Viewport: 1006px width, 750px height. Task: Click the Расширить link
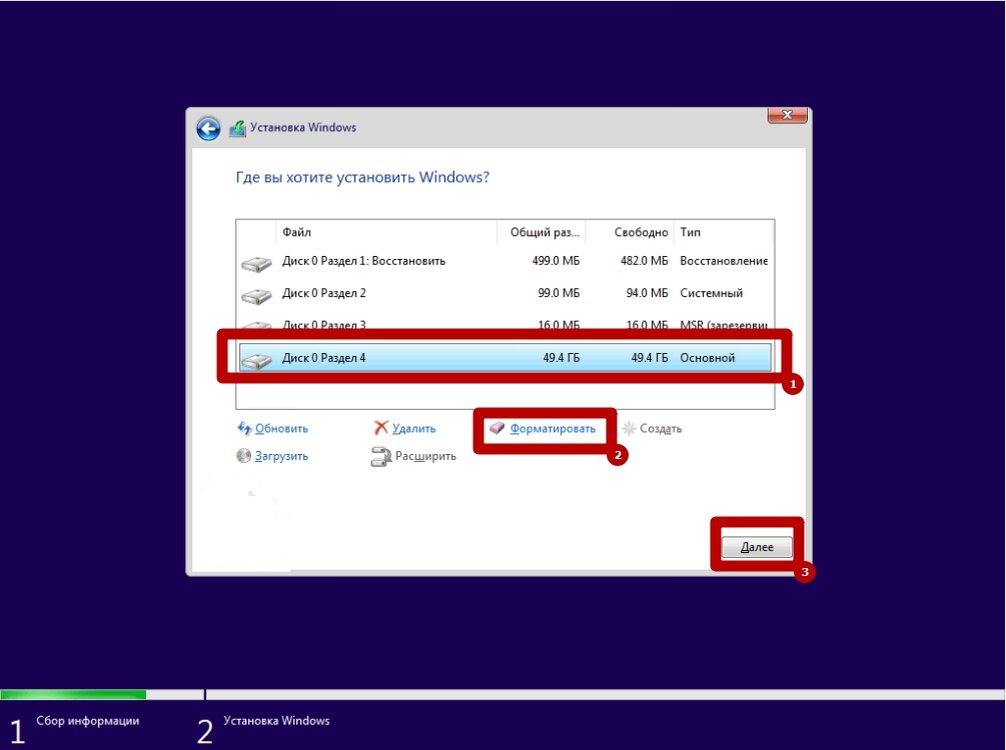pos(425,456)
